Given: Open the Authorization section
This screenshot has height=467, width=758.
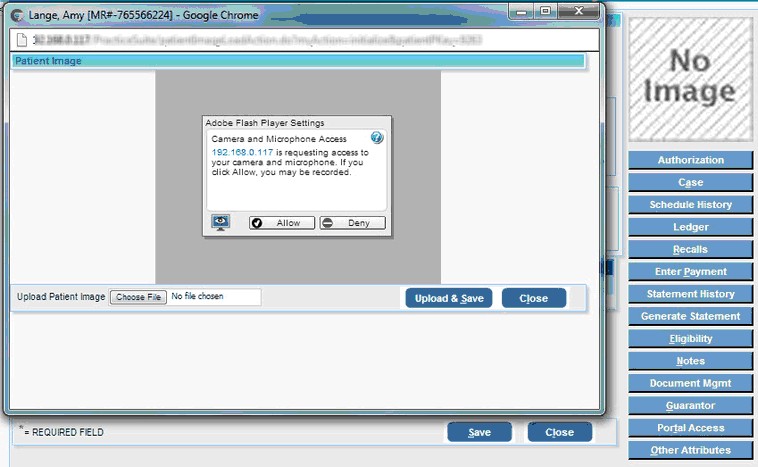Looking at the screenshot, I should point(690,160).
